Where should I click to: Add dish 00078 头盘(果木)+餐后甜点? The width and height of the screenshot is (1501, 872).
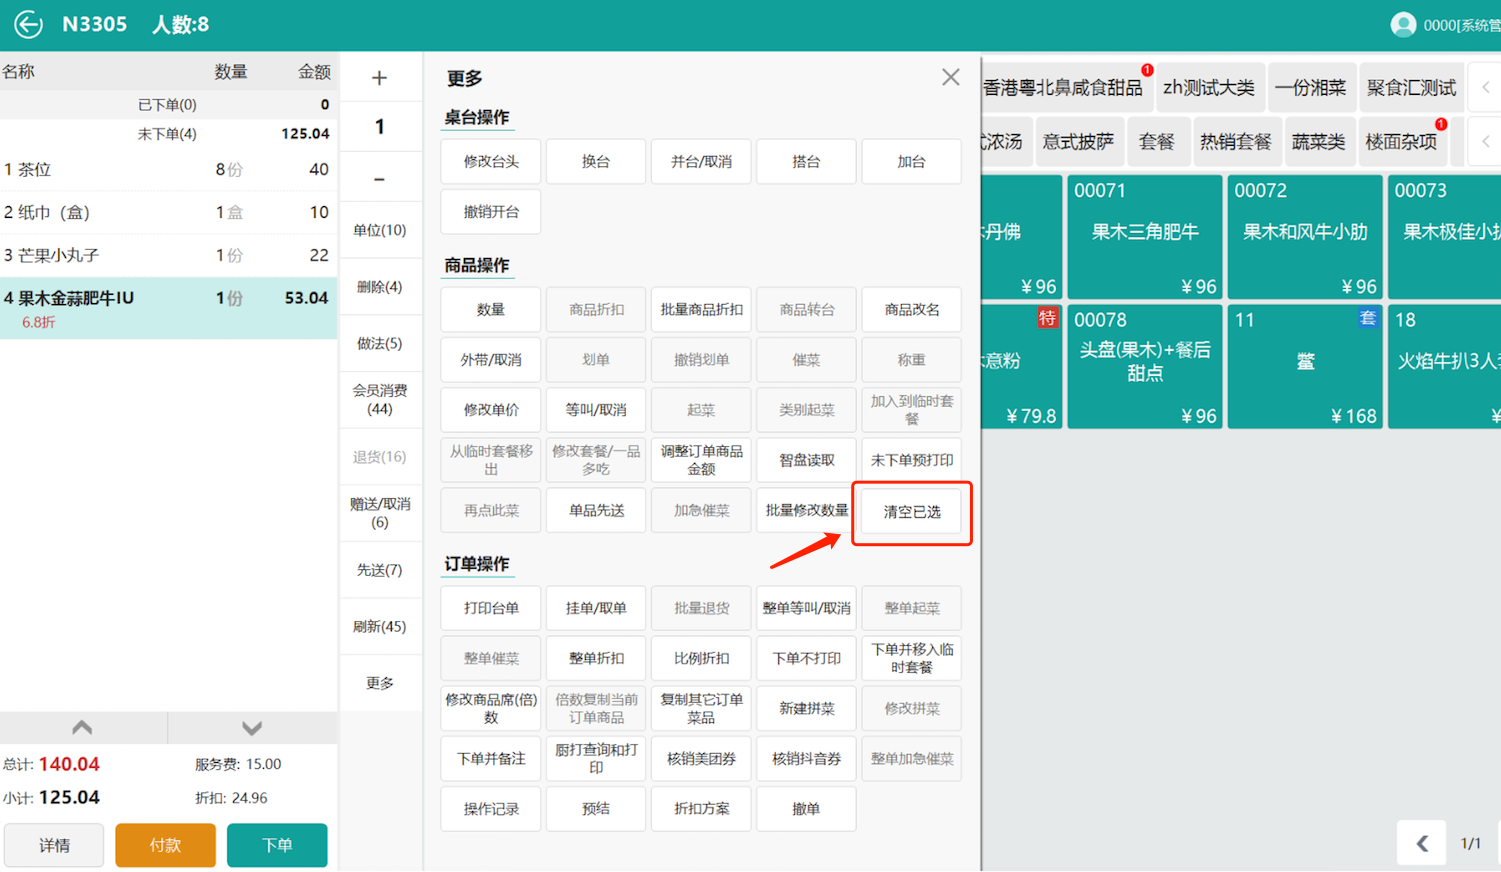click(1145, 367)
